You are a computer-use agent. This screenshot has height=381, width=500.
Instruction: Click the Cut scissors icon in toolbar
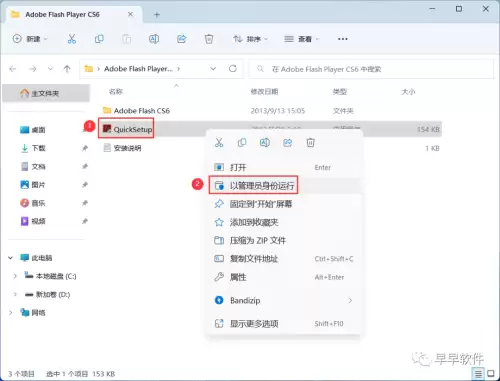[72, 39]
